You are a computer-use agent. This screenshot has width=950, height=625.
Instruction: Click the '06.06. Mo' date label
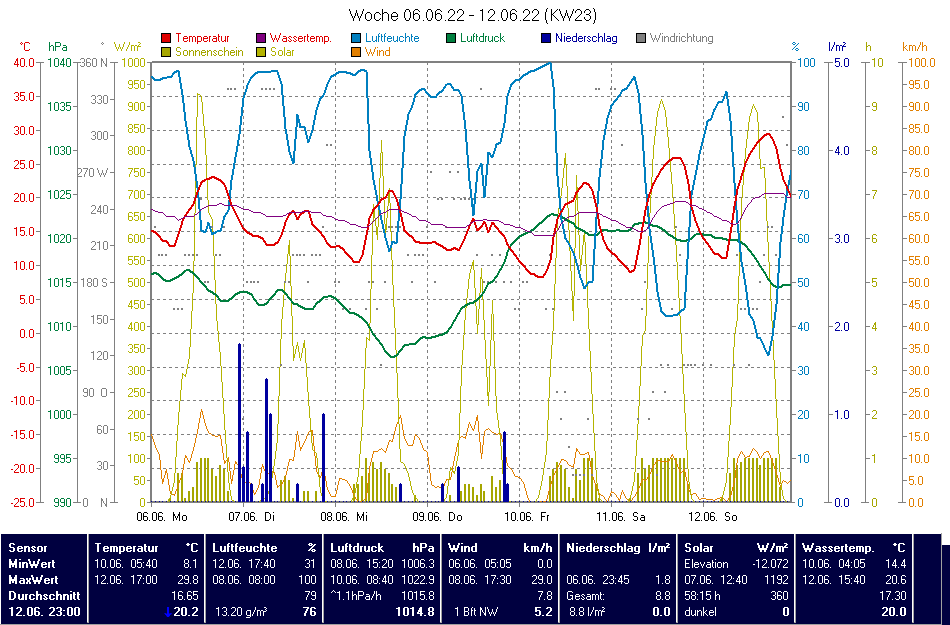pos(162,517)
